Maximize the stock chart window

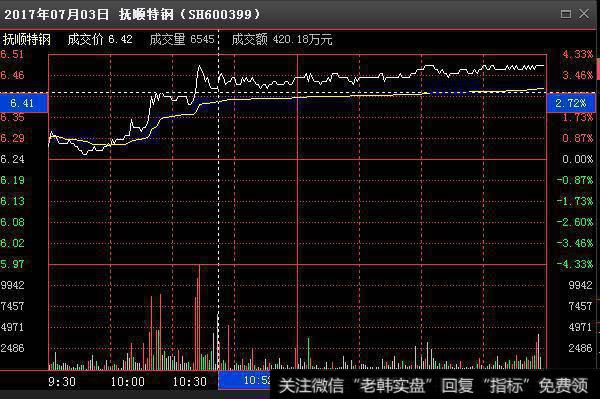(566, 14)
